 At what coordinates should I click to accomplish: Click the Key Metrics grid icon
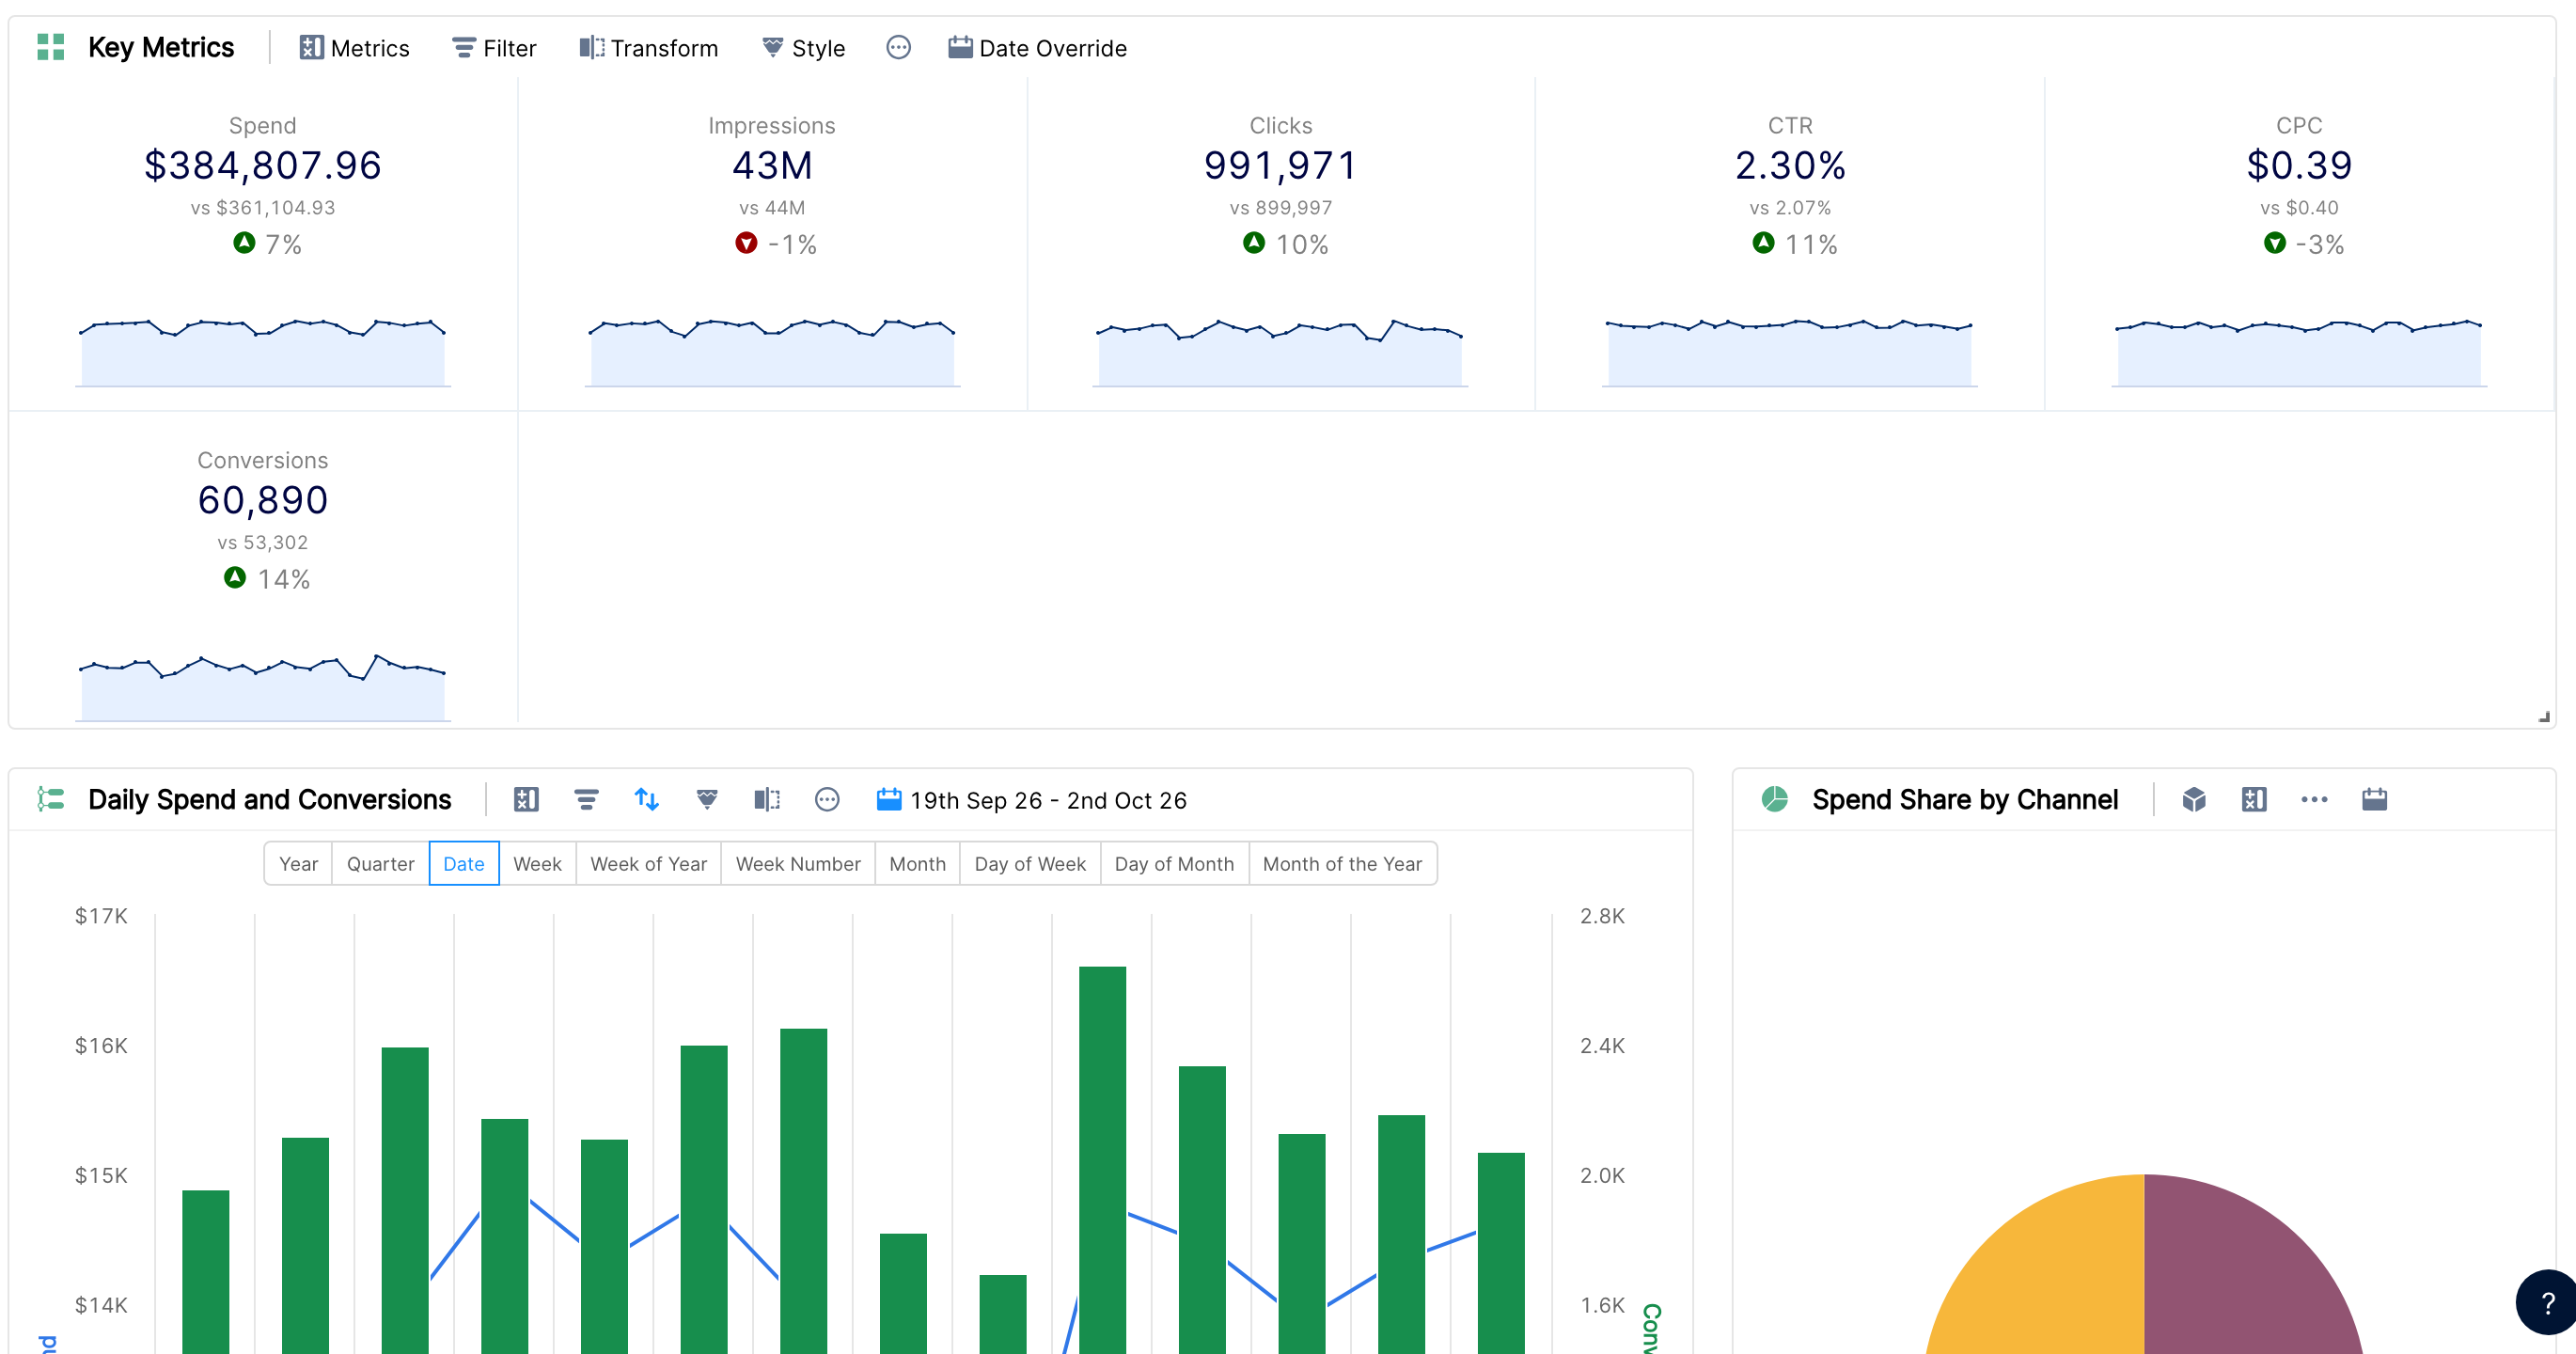(x=51, y=47)
